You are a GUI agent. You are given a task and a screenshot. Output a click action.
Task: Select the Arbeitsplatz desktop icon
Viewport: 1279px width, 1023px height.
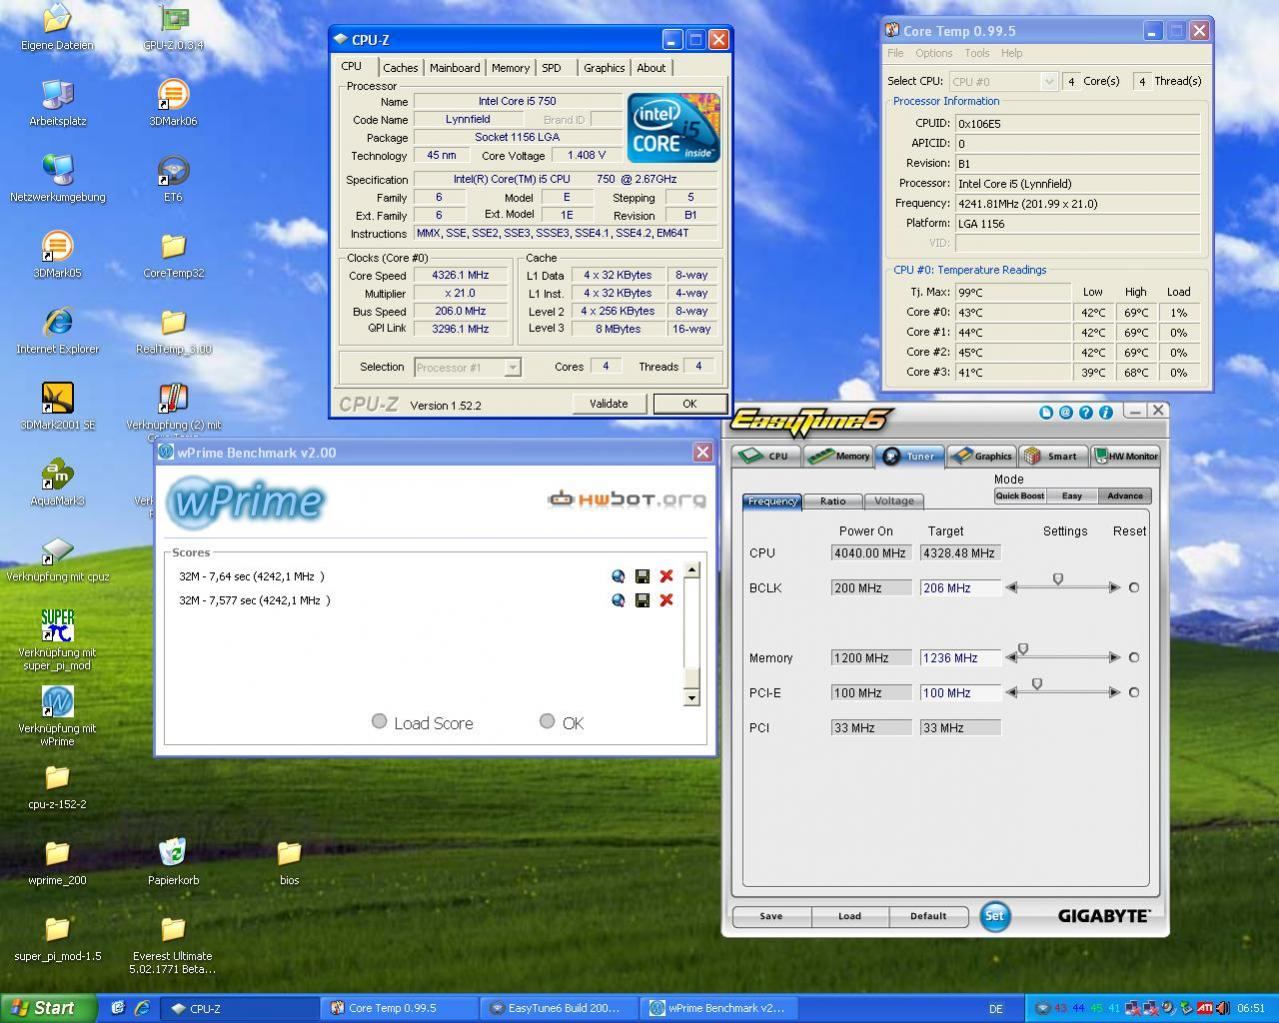(57, 94)
